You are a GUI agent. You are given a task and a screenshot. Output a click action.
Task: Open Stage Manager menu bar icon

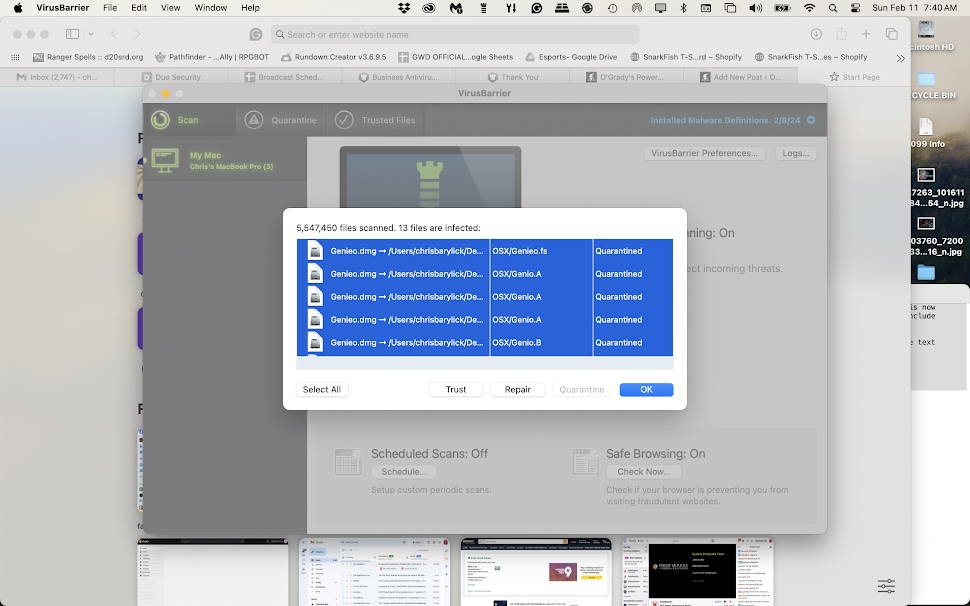click(x=730, y=8)
